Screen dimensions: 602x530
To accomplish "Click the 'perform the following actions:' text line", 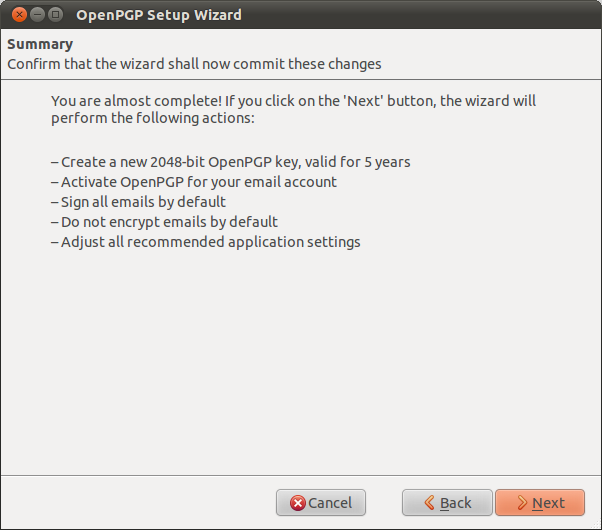I will 153,119.
